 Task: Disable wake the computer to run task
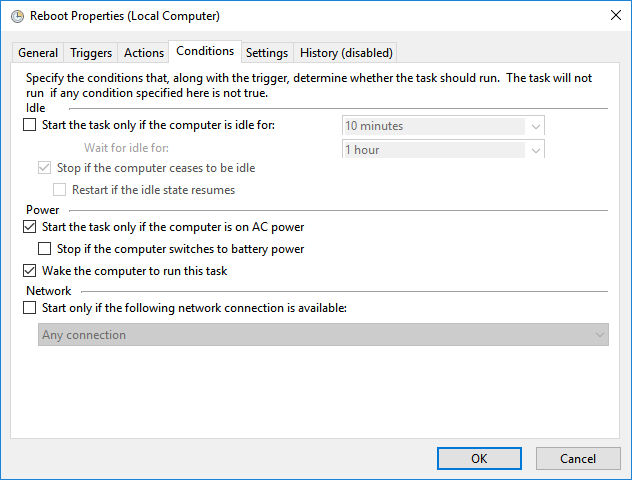click(x=29, y=271)
